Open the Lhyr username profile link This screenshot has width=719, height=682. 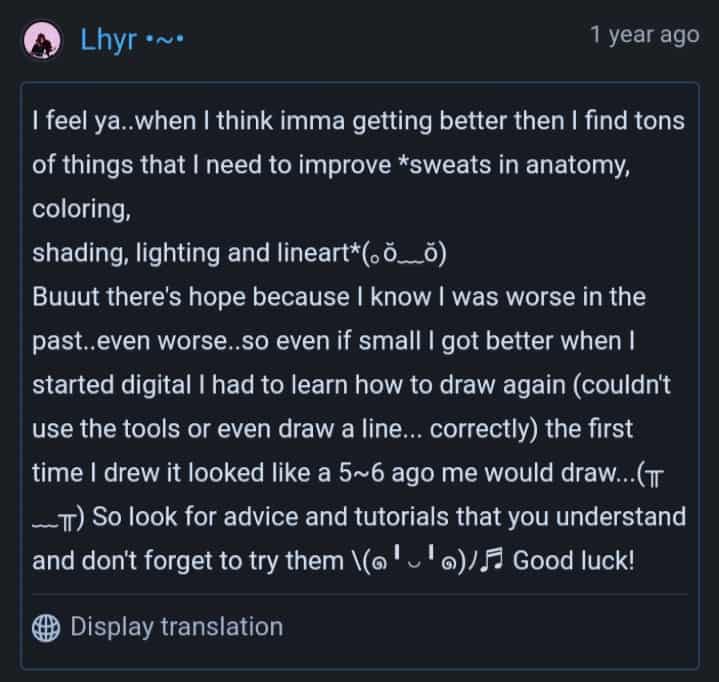click(108, 40)
